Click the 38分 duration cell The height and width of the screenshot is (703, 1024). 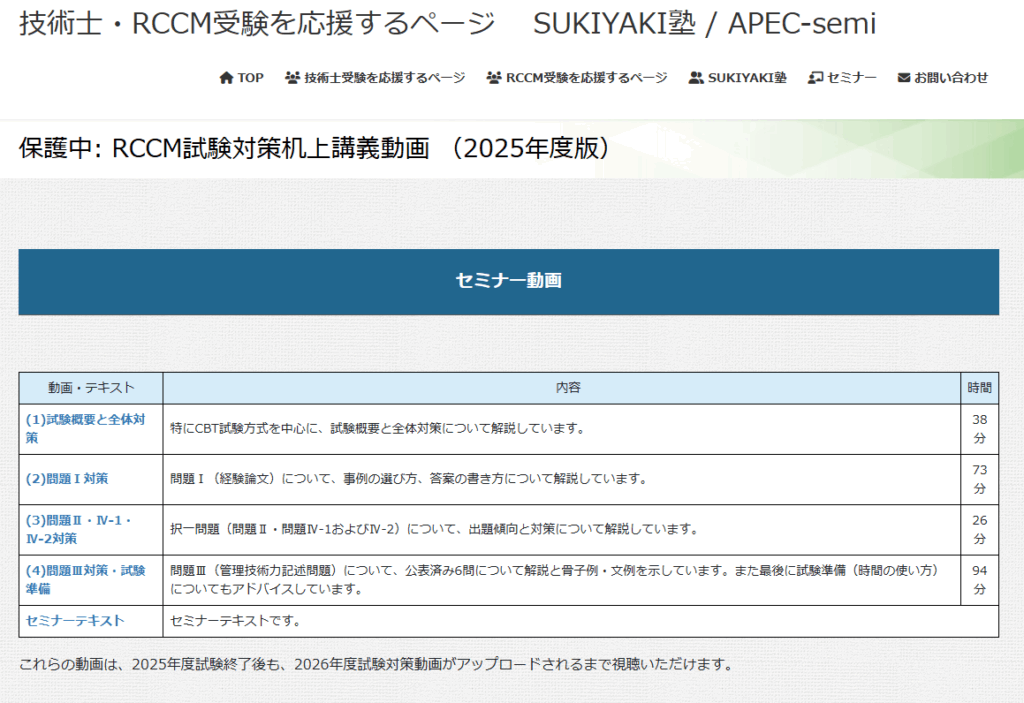pos(980,429)
